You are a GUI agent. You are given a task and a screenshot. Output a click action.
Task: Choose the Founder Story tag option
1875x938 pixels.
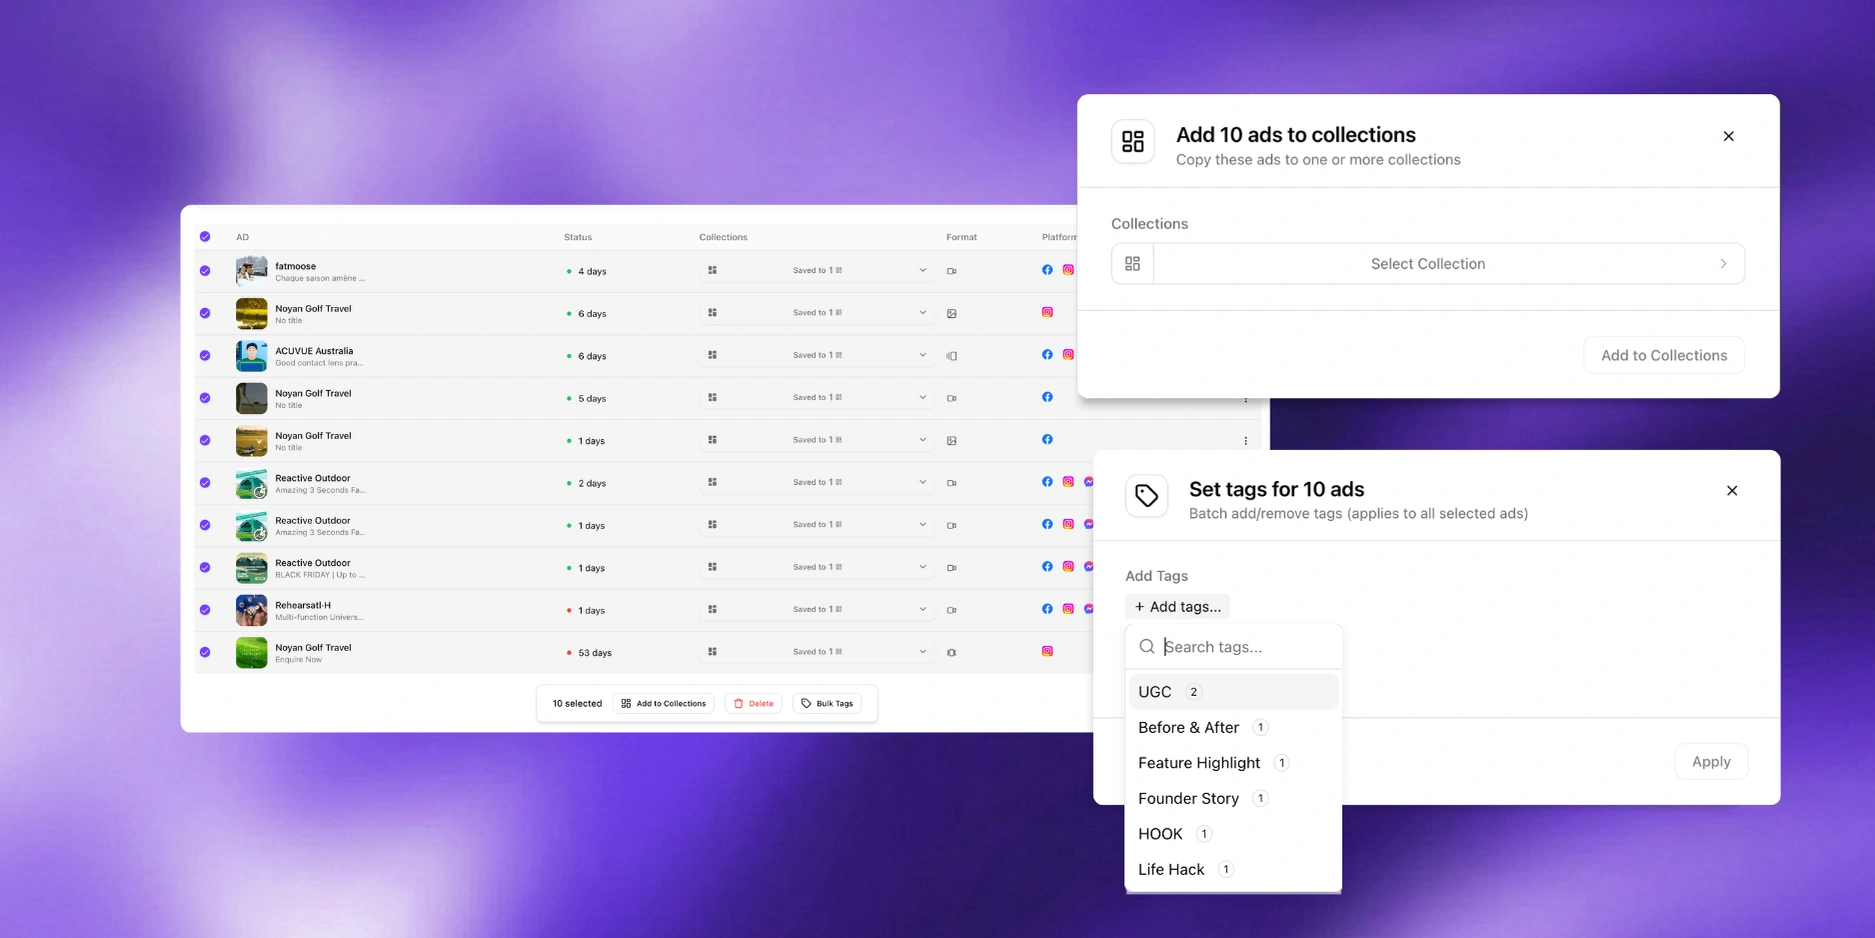pyautogui.click(x=1188, y=798)
